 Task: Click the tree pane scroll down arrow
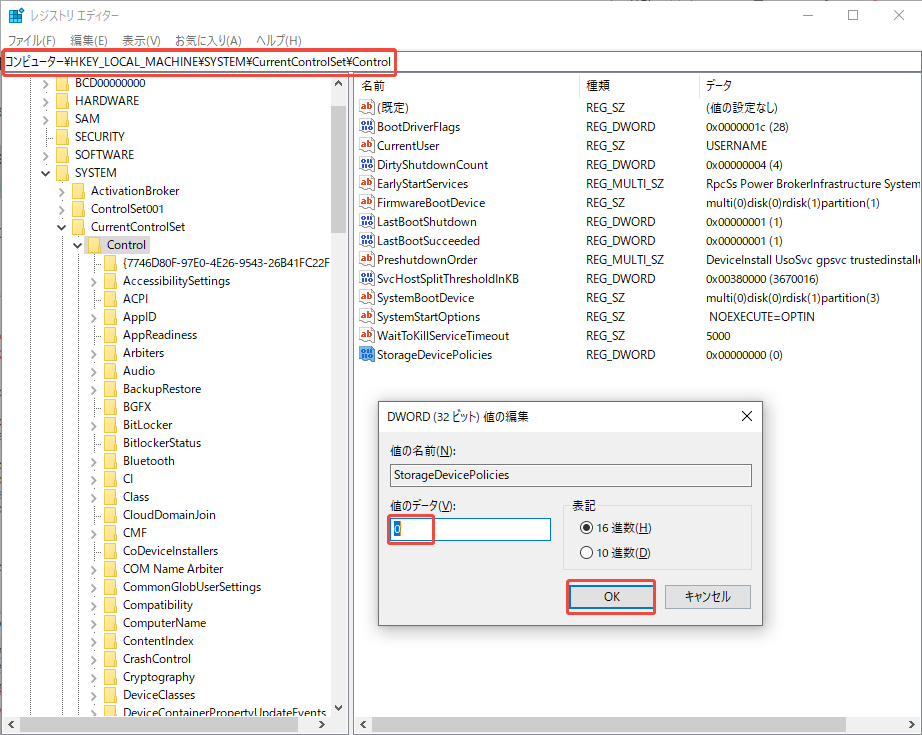point(338,707)
